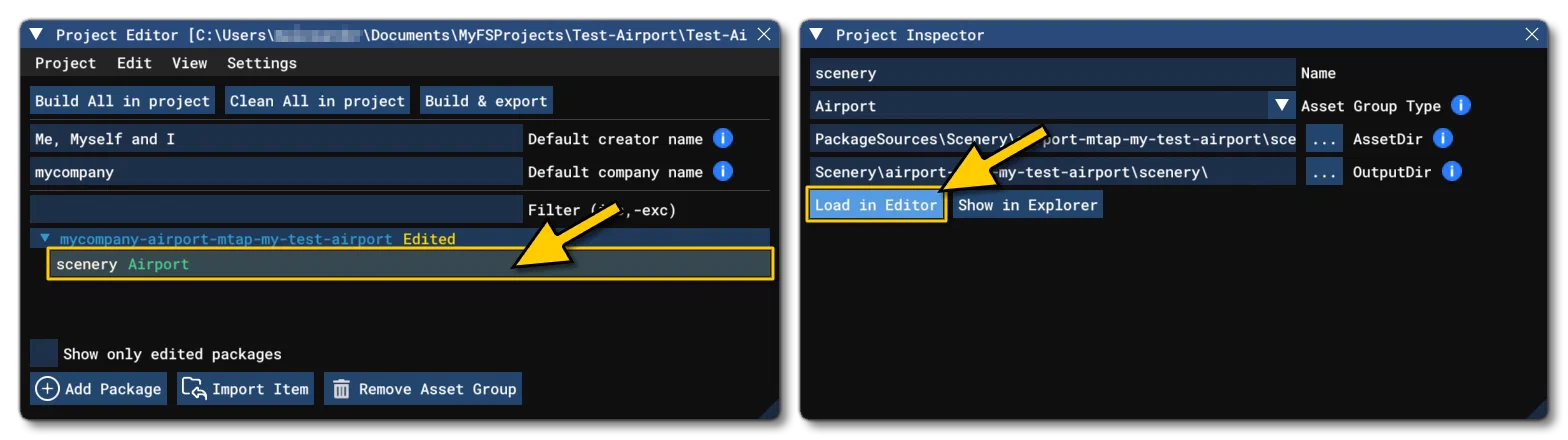Click info icon beside Default creator name

pos(723,138)
